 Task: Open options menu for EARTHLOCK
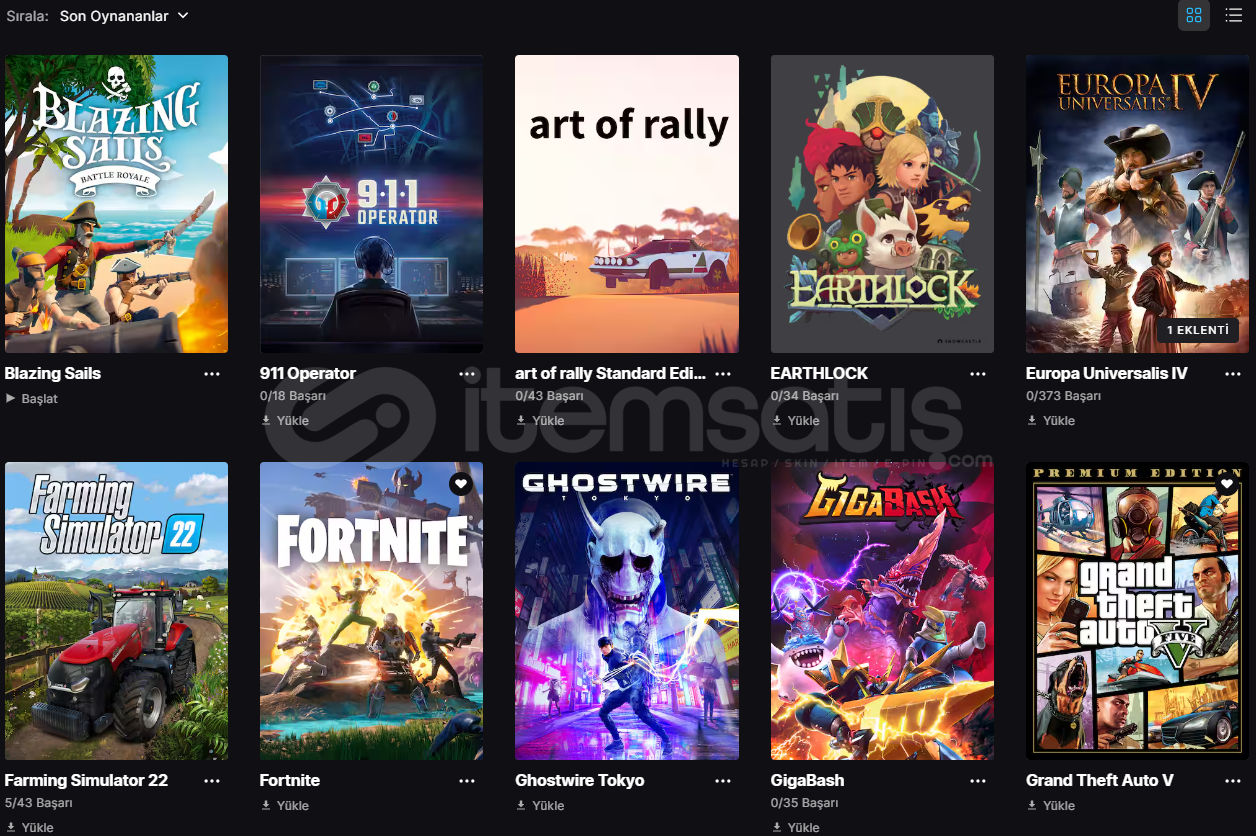point(978,373)
